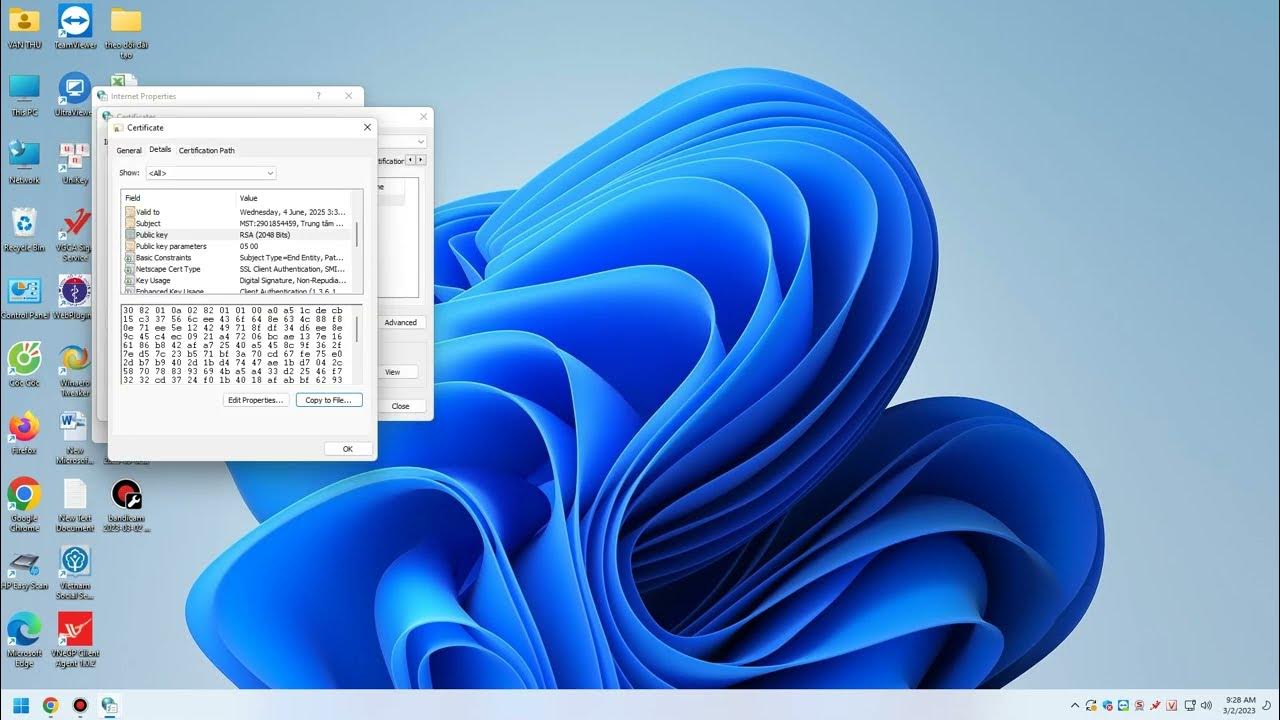The width and height of the screenshot is (1280, 720).
Task: Open the Recycle Bin
Action: [x=24, y=230]
